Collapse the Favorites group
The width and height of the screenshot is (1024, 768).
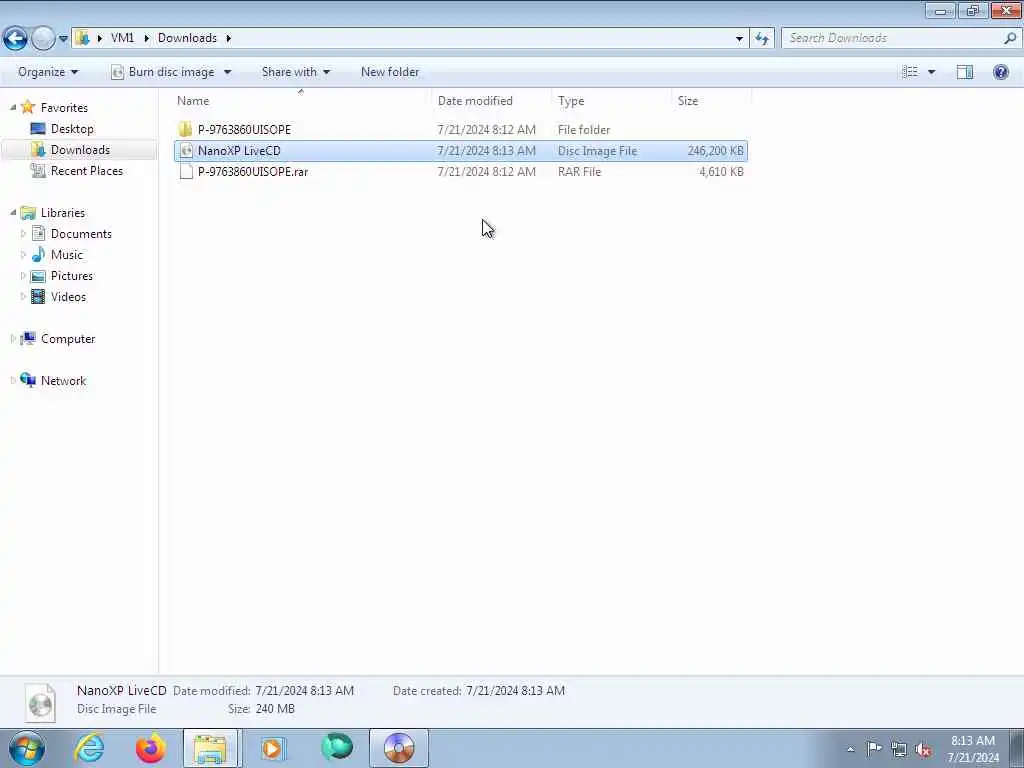[x=13, y=107]
